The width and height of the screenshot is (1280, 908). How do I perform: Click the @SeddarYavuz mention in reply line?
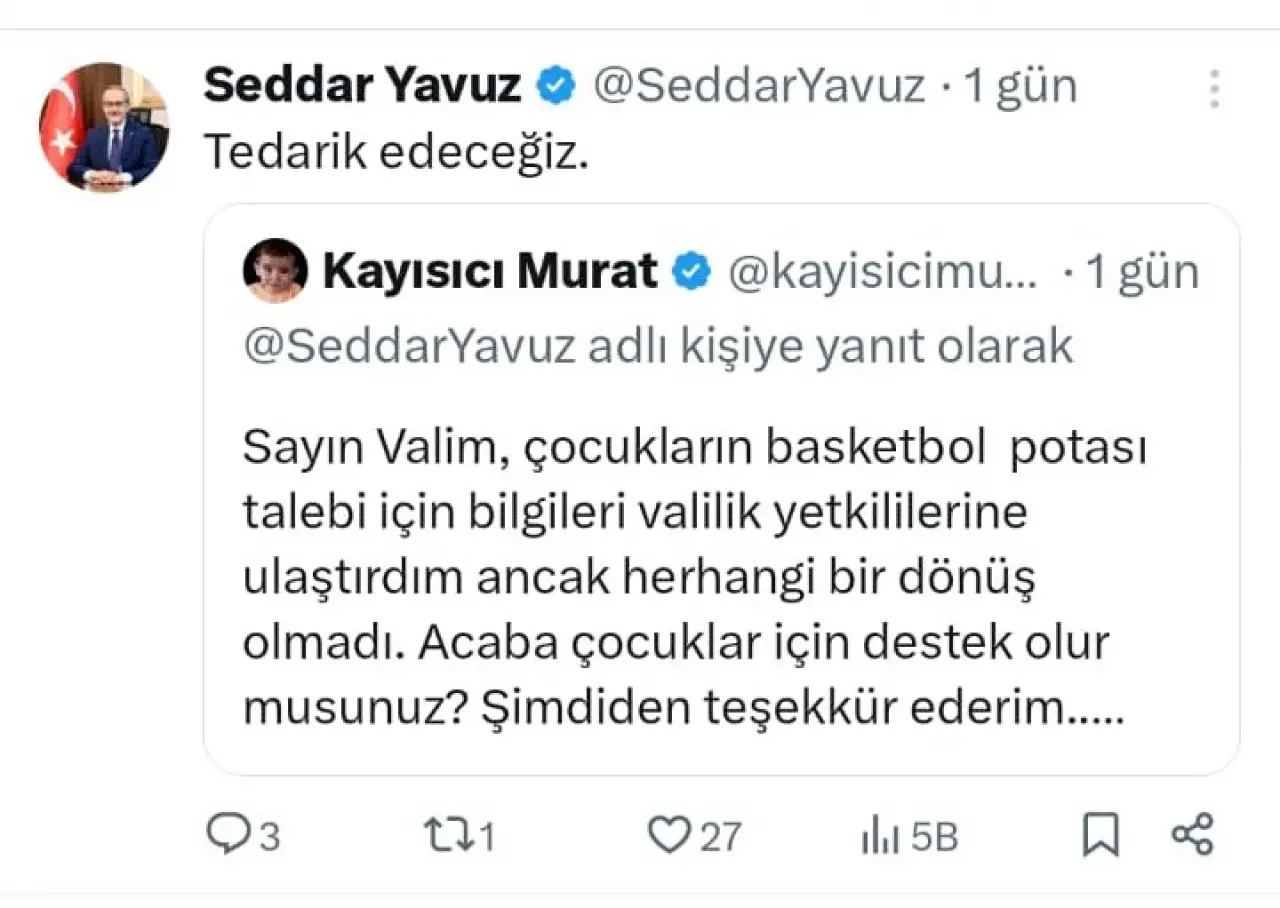coord(410,346)
